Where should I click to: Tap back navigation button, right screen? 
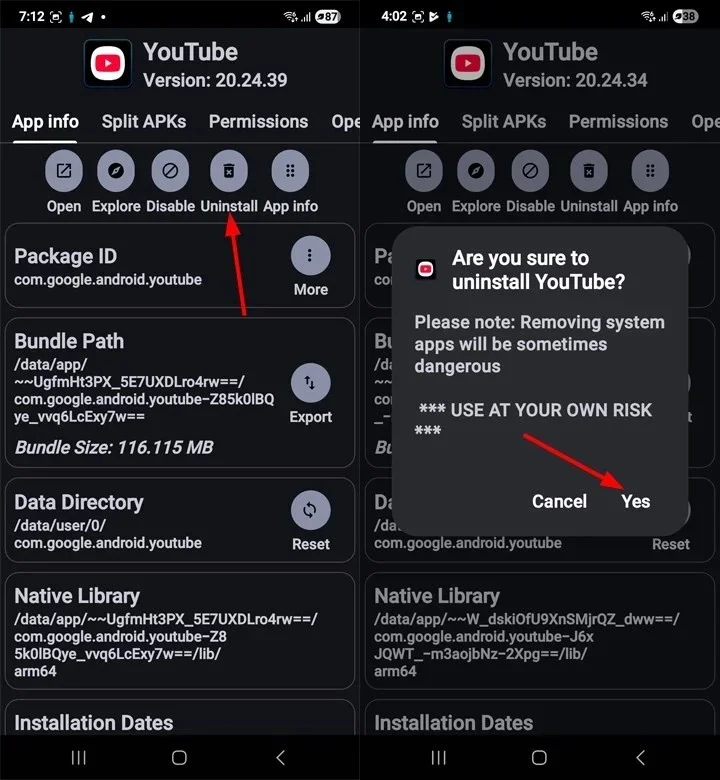coord(641,758)
